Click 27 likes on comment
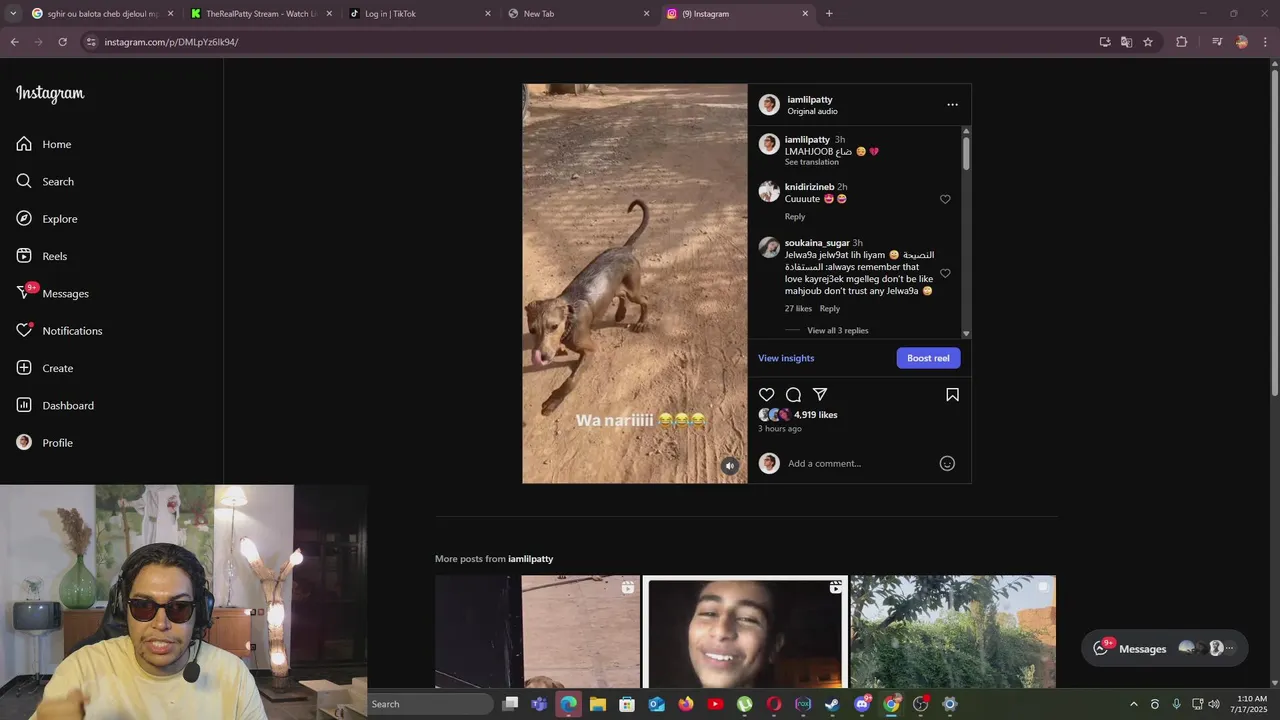Screen dimensions: 1280x720 click(x=798, y=309)
